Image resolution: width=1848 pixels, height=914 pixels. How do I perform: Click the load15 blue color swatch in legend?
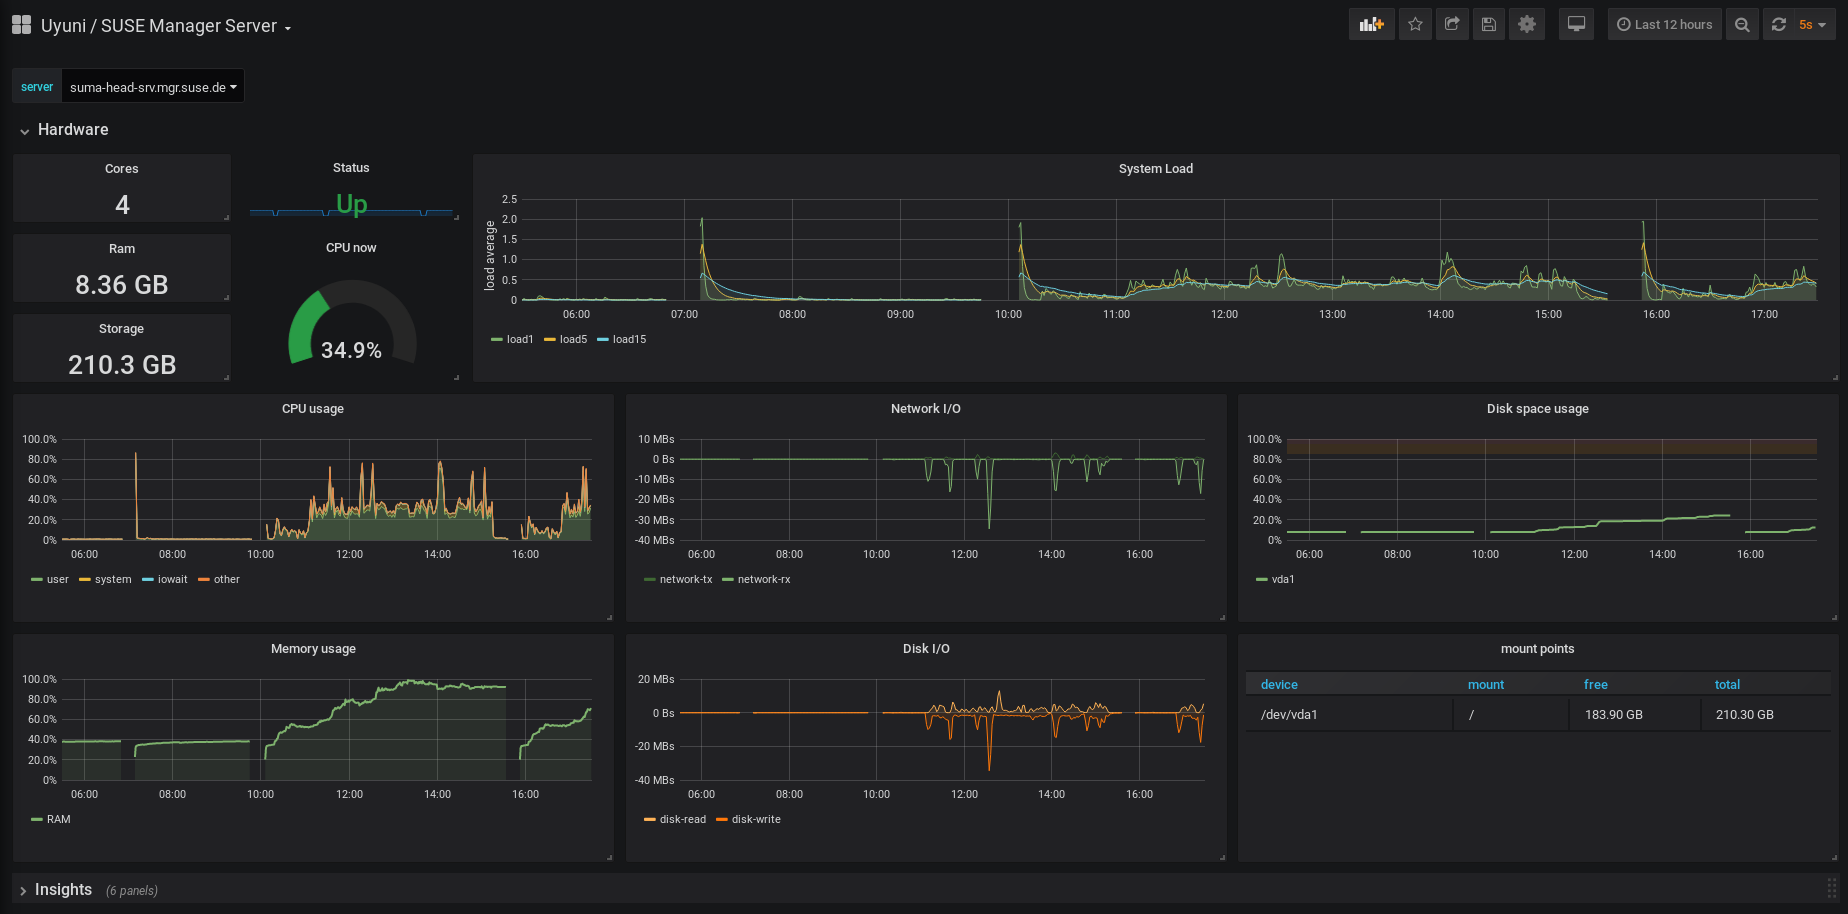603,340
